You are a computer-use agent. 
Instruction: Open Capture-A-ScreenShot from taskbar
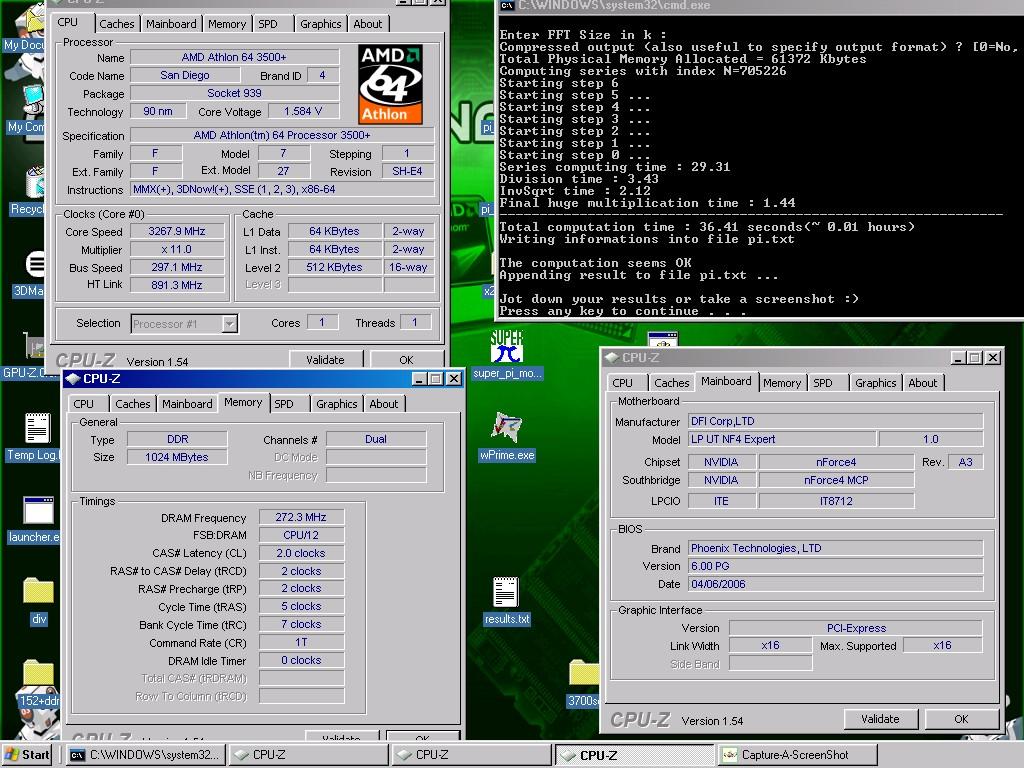tap(797, 755)
